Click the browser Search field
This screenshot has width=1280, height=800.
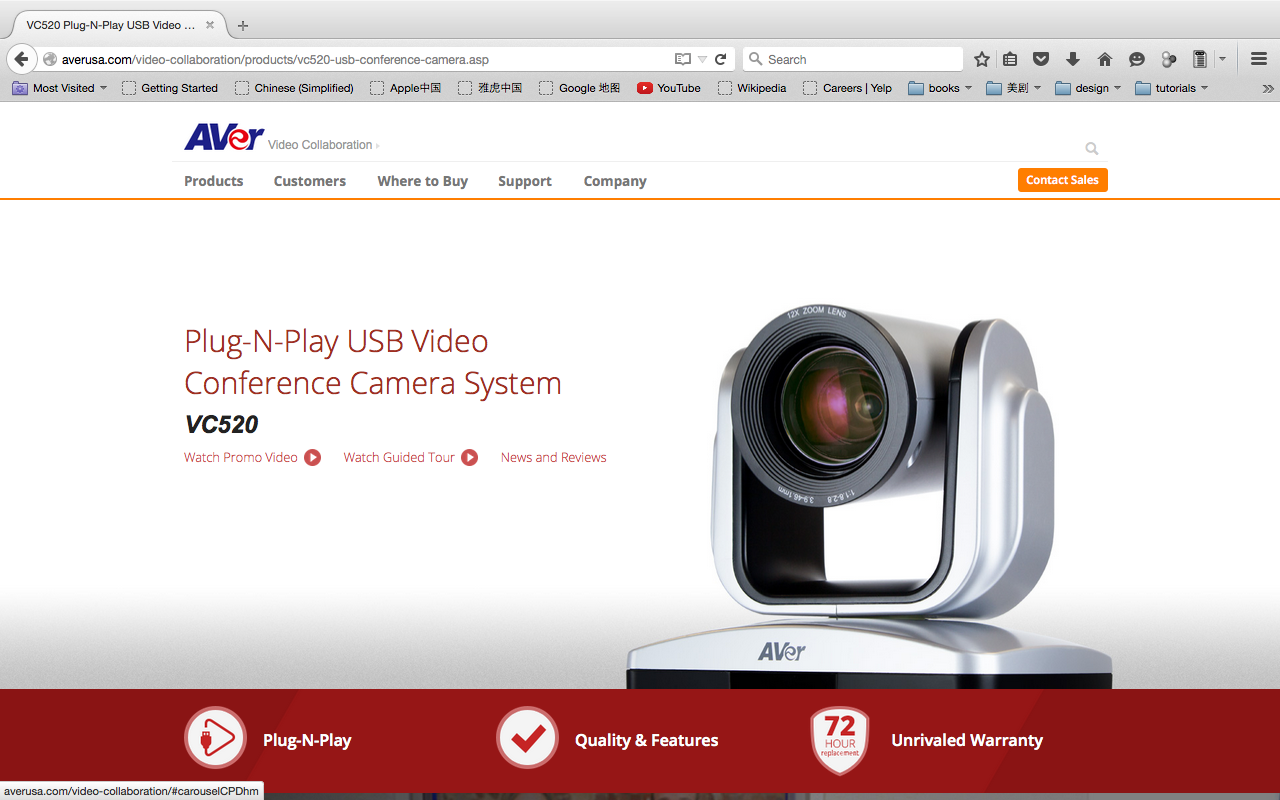click(x=853, y=59)
